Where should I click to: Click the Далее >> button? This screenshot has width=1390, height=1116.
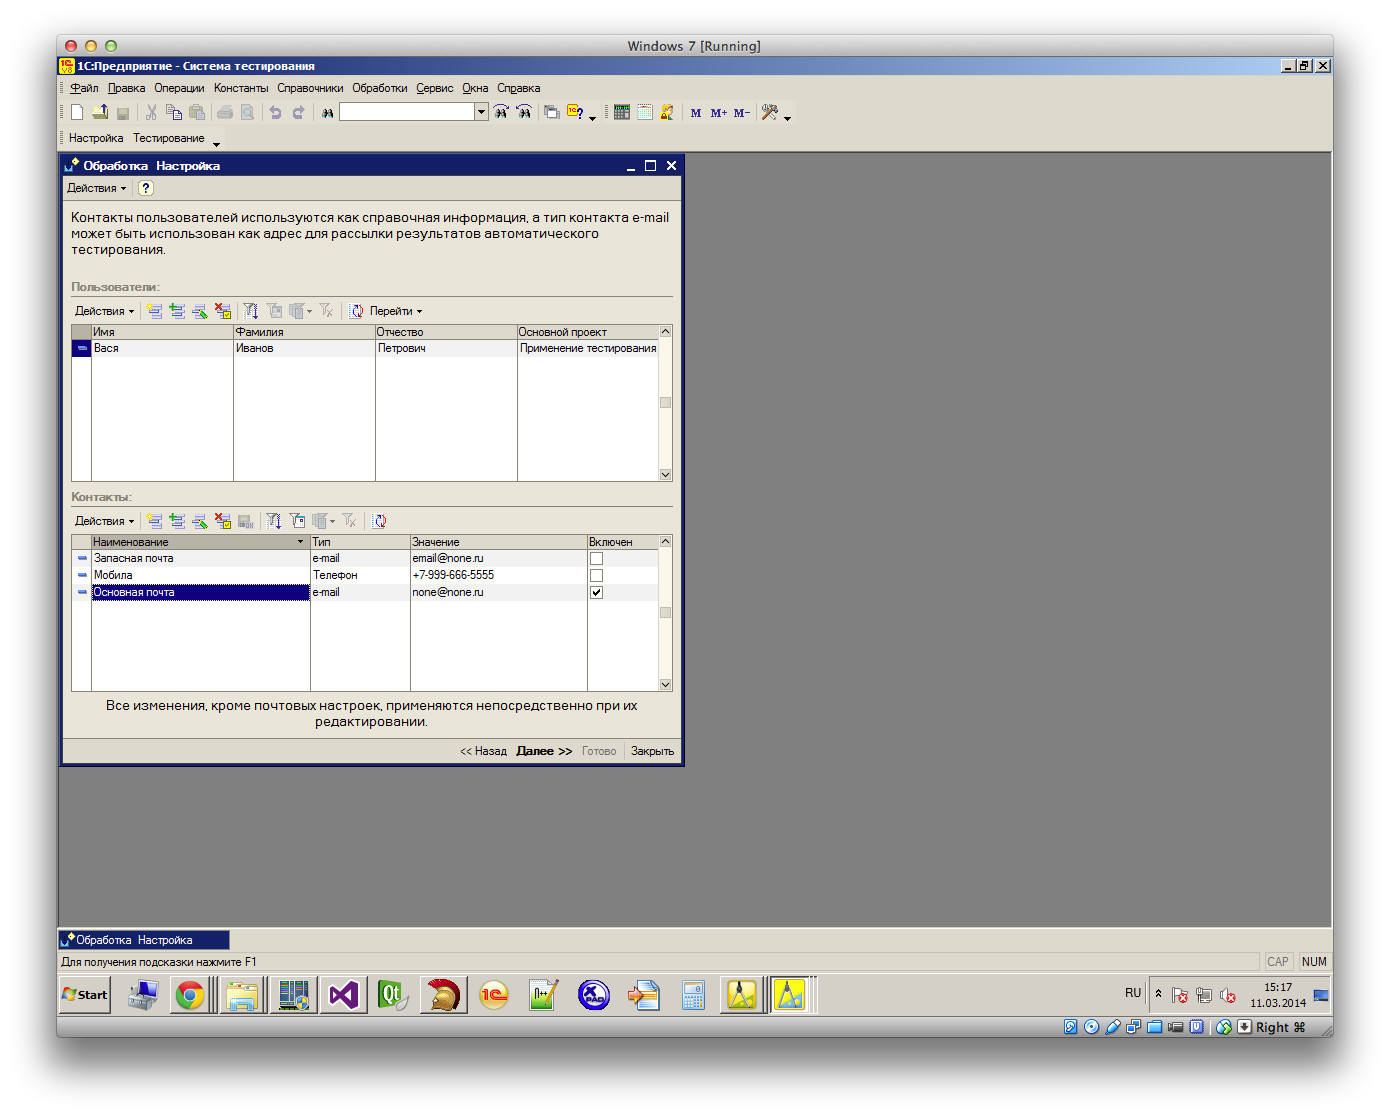tap(544, 751)
